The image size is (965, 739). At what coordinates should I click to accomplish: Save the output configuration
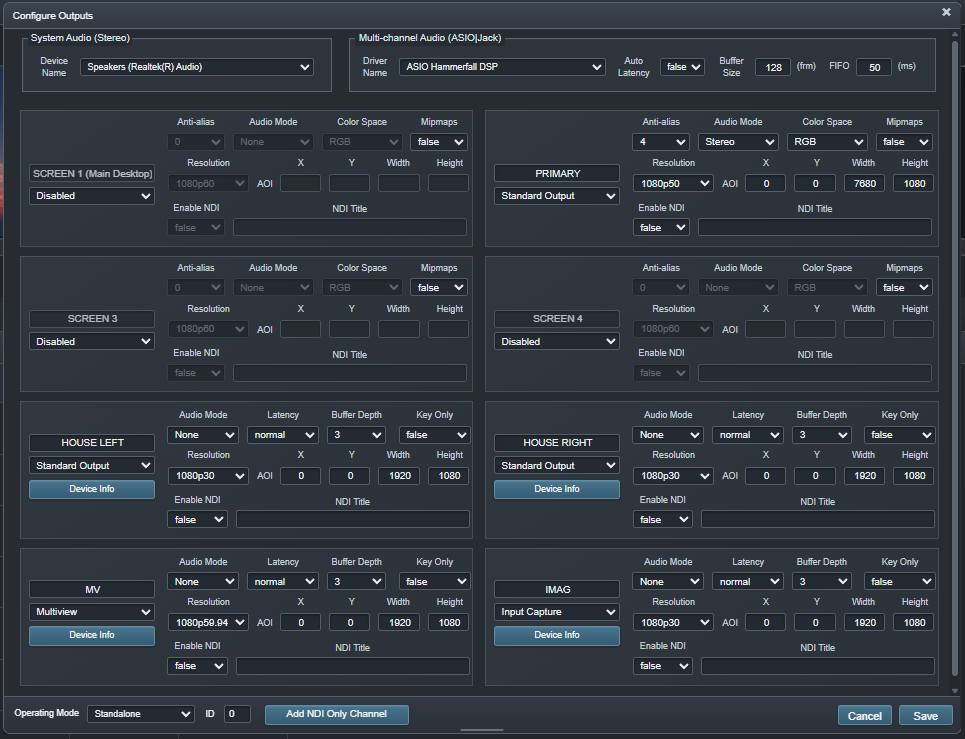(x=925, y=716)
